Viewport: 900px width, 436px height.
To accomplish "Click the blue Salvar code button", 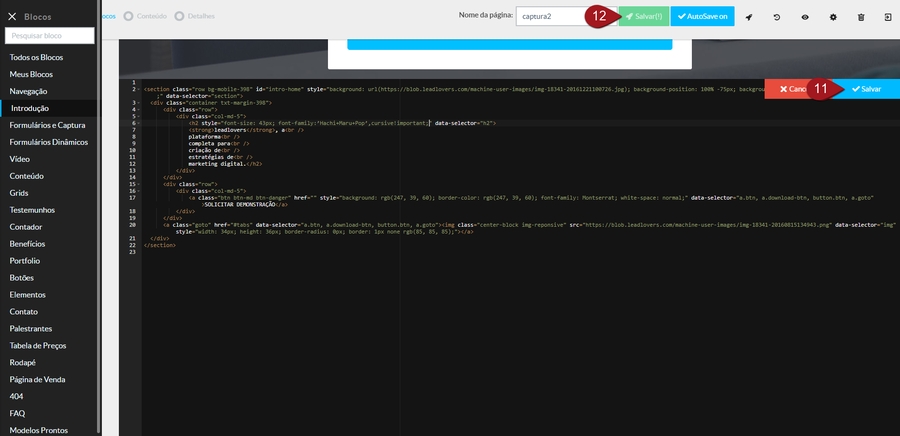I will tap(868, 89).
